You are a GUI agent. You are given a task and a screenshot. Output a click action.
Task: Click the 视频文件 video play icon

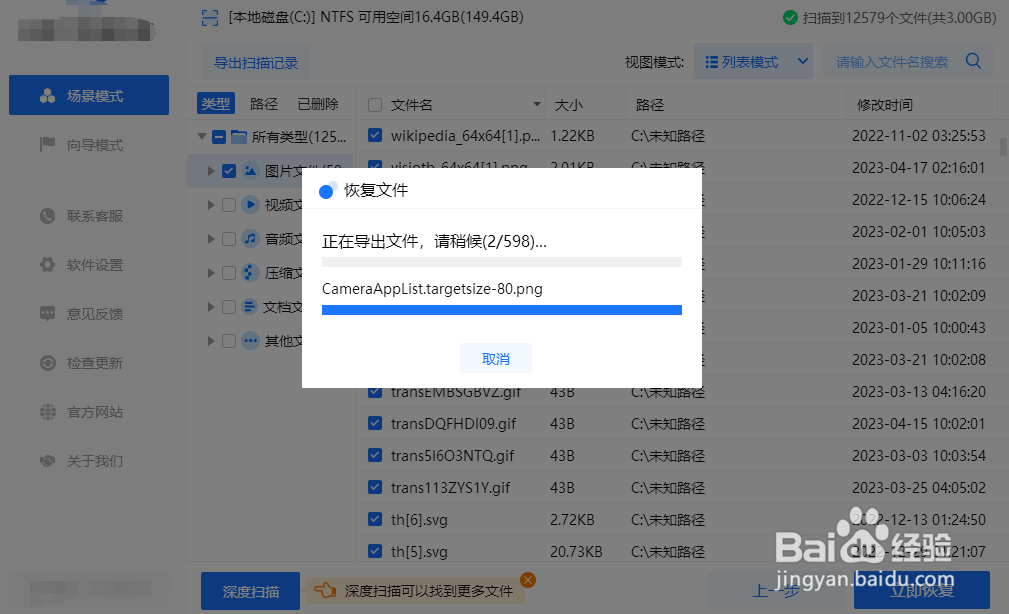[x=249, y=204]
